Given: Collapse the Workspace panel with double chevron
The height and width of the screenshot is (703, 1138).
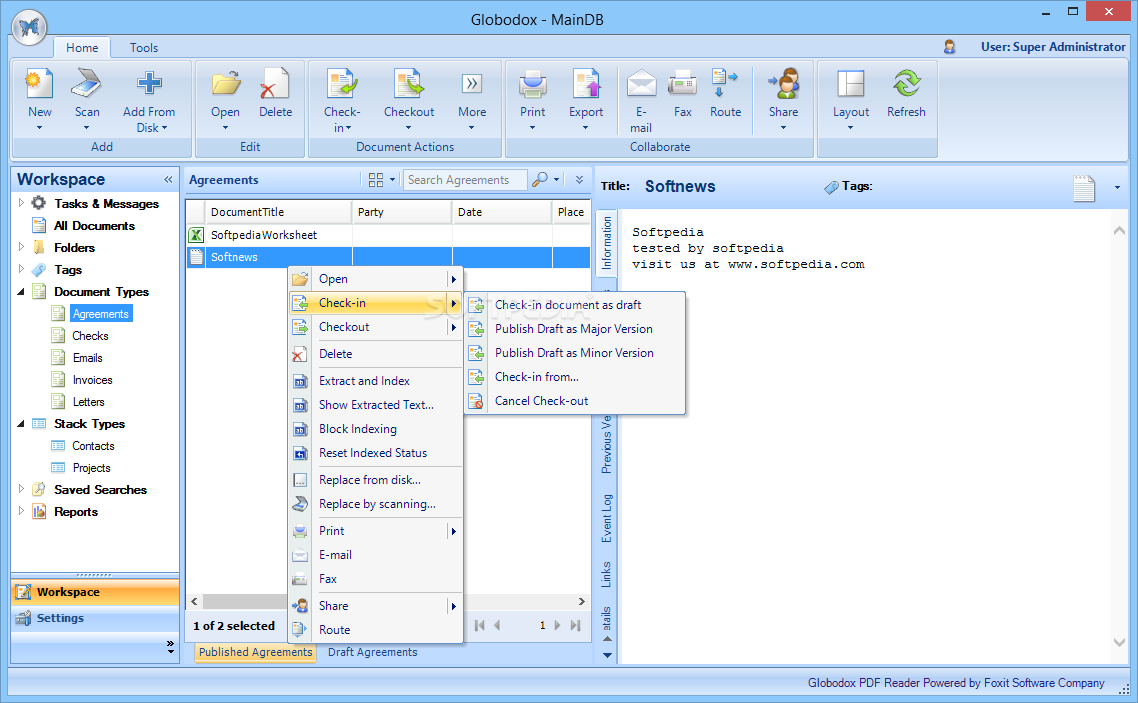Looking at the screenshot, I should click(168, 179).
